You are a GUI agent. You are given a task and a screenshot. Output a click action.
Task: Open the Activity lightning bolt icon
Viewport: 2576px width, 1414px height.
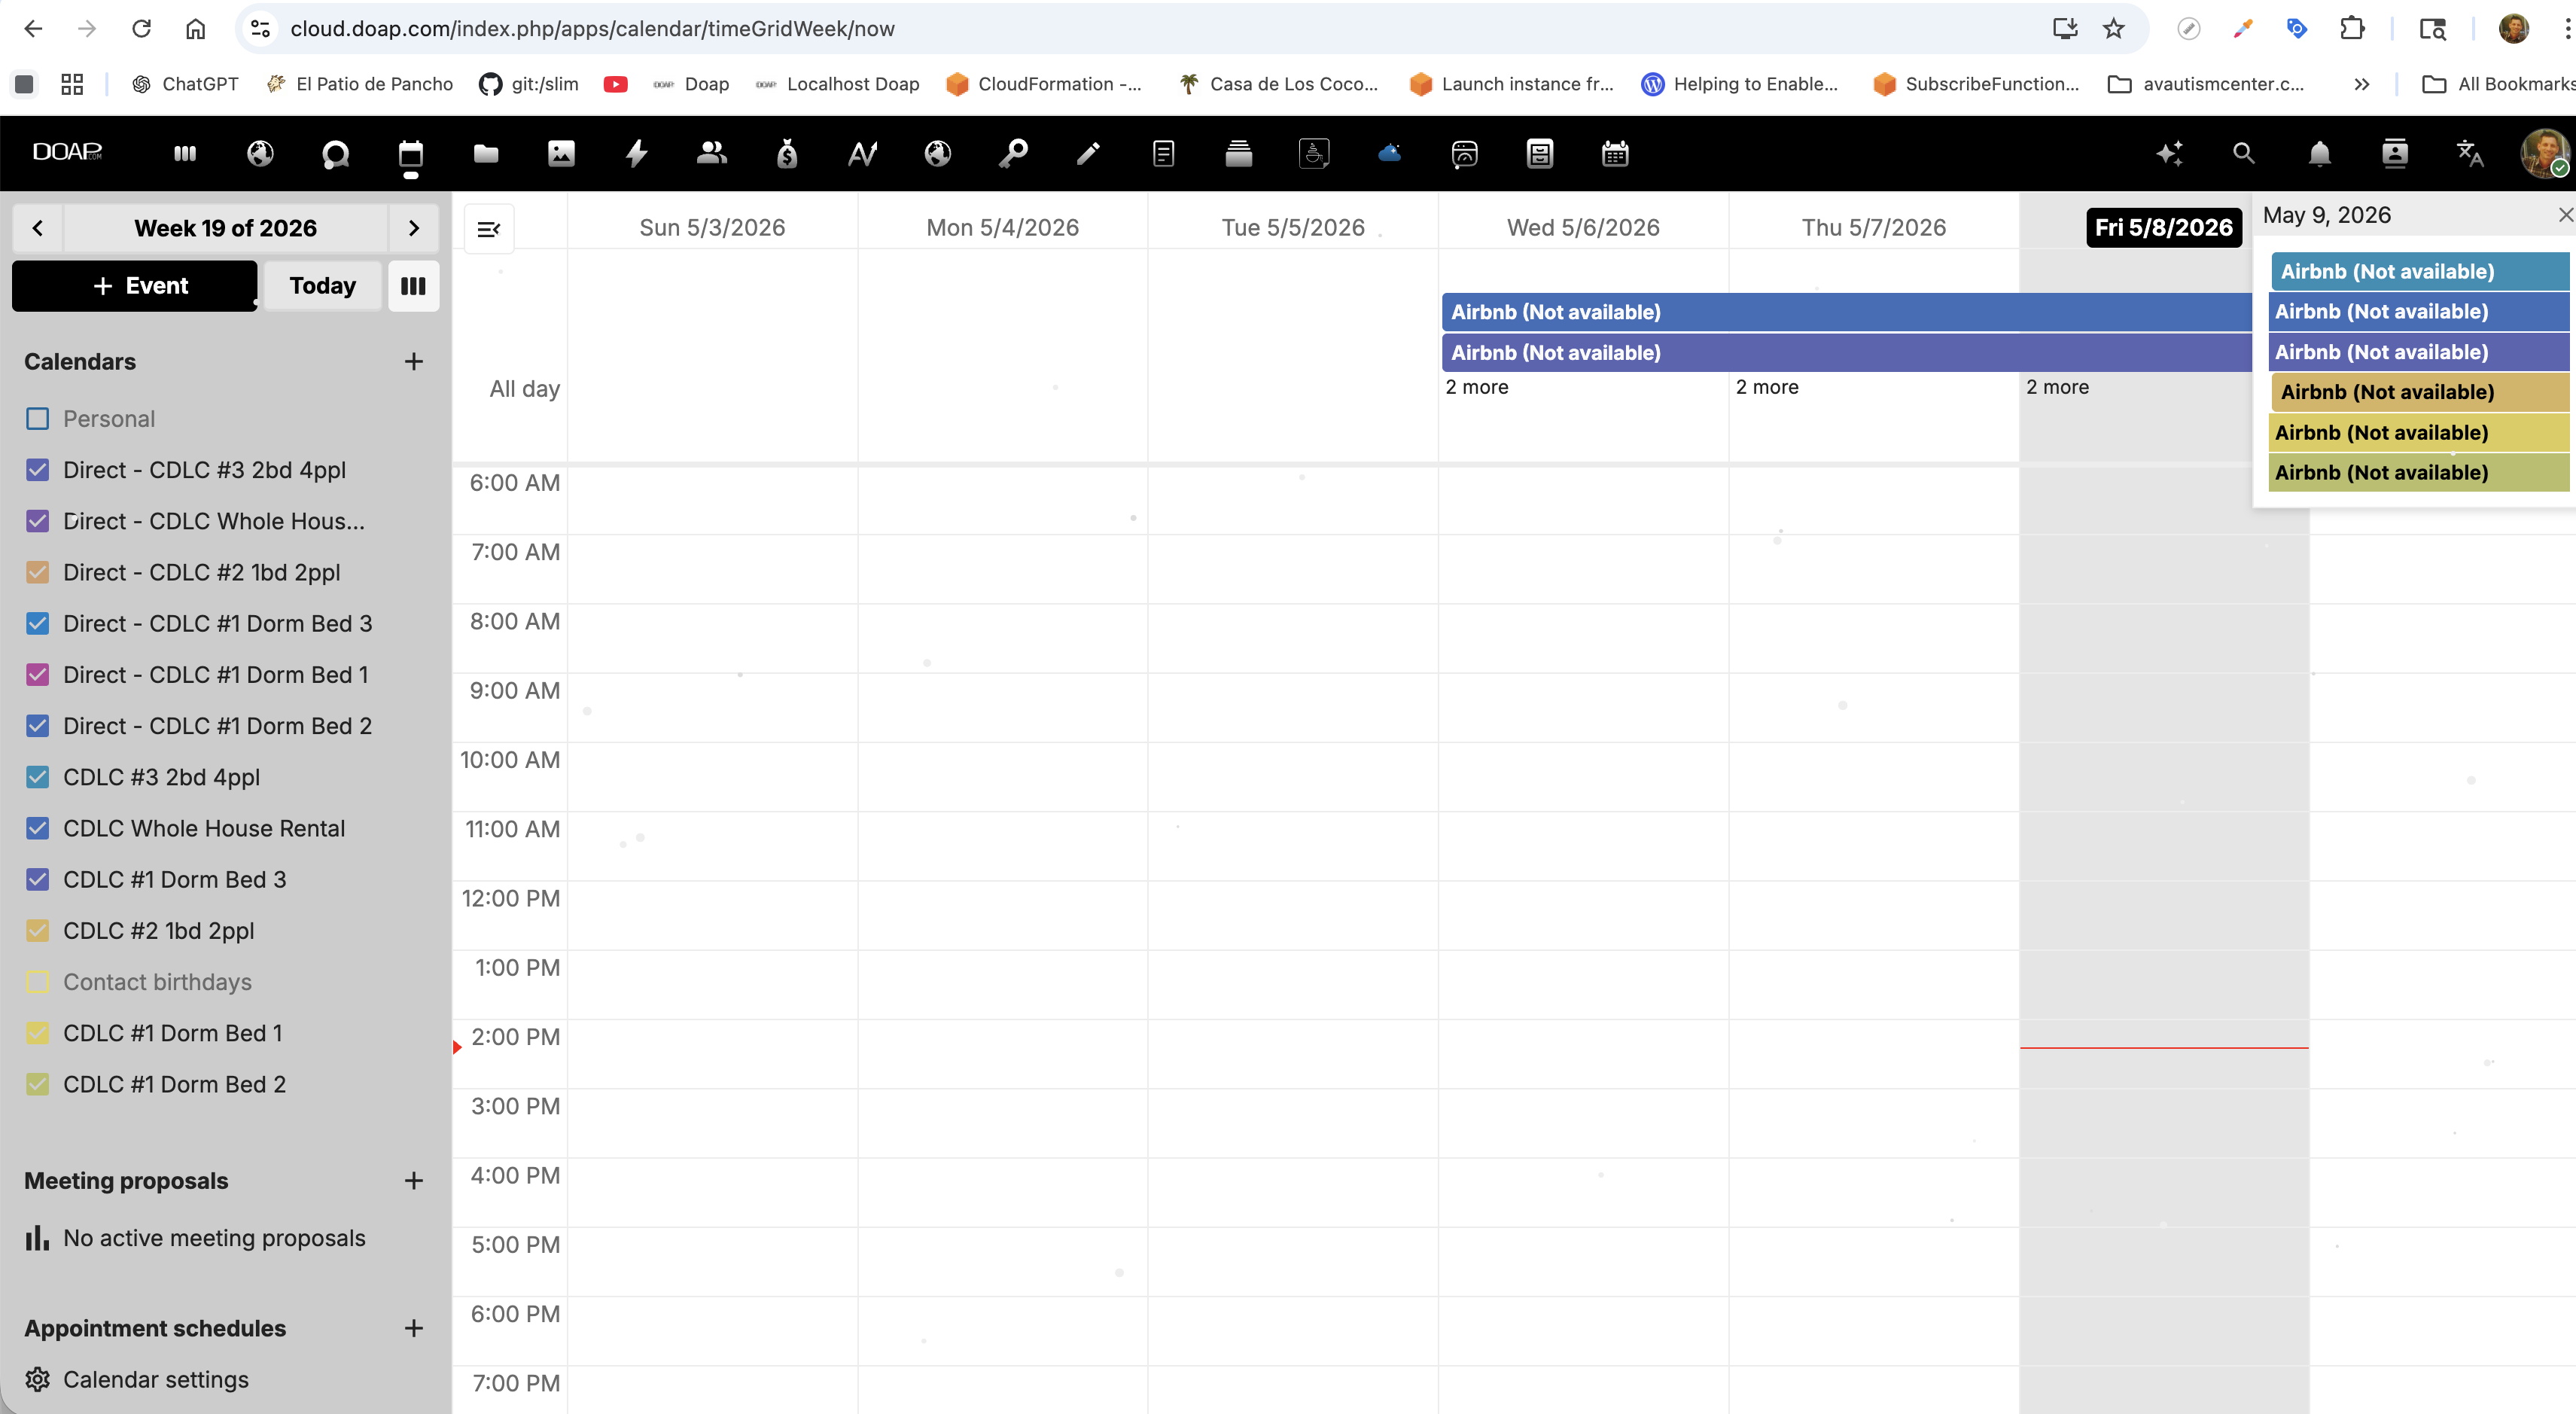click(x=637, y=153)
